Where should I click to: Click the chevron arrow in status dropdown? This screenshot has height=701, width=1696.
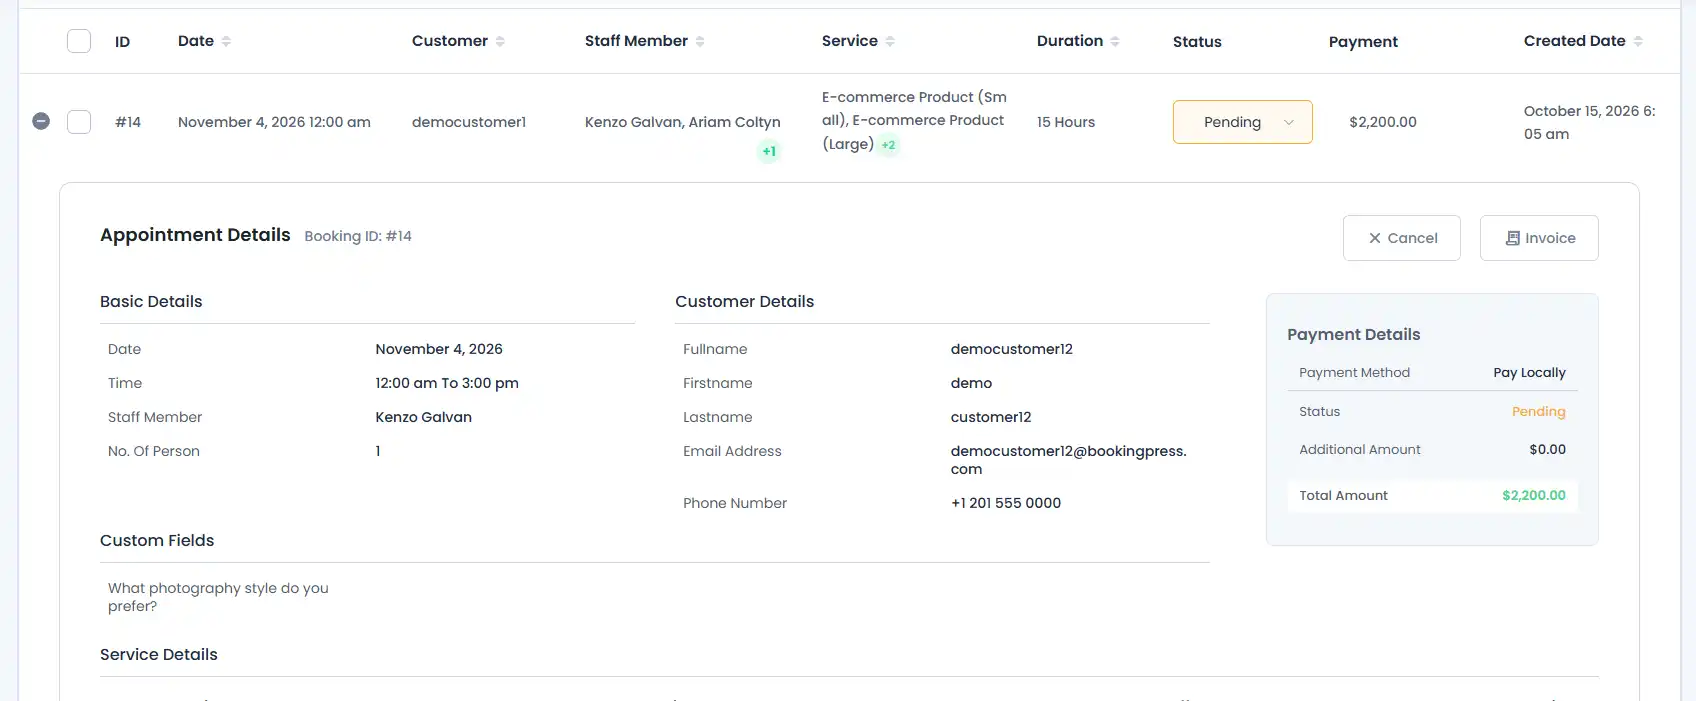coord(1289,122)
